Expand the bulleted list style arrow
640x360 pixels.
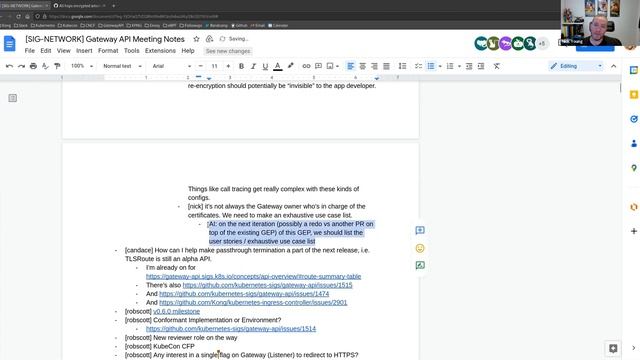click(440, 66)
